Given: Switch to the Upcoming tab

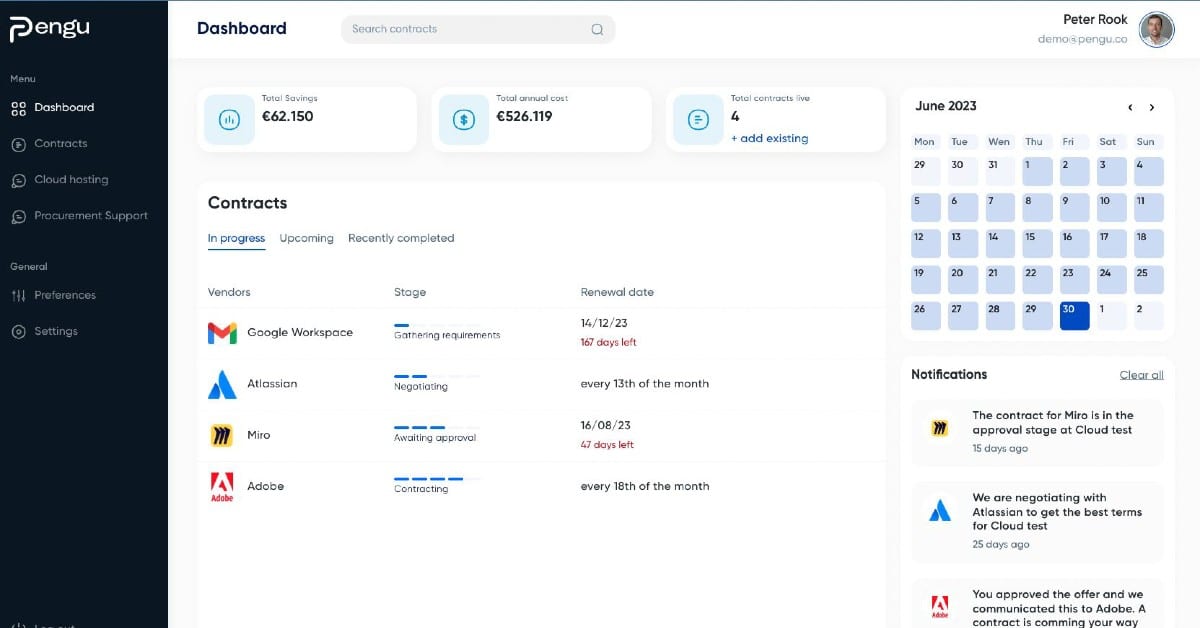Looking at the screenshot, I should (x=306, y=238).
